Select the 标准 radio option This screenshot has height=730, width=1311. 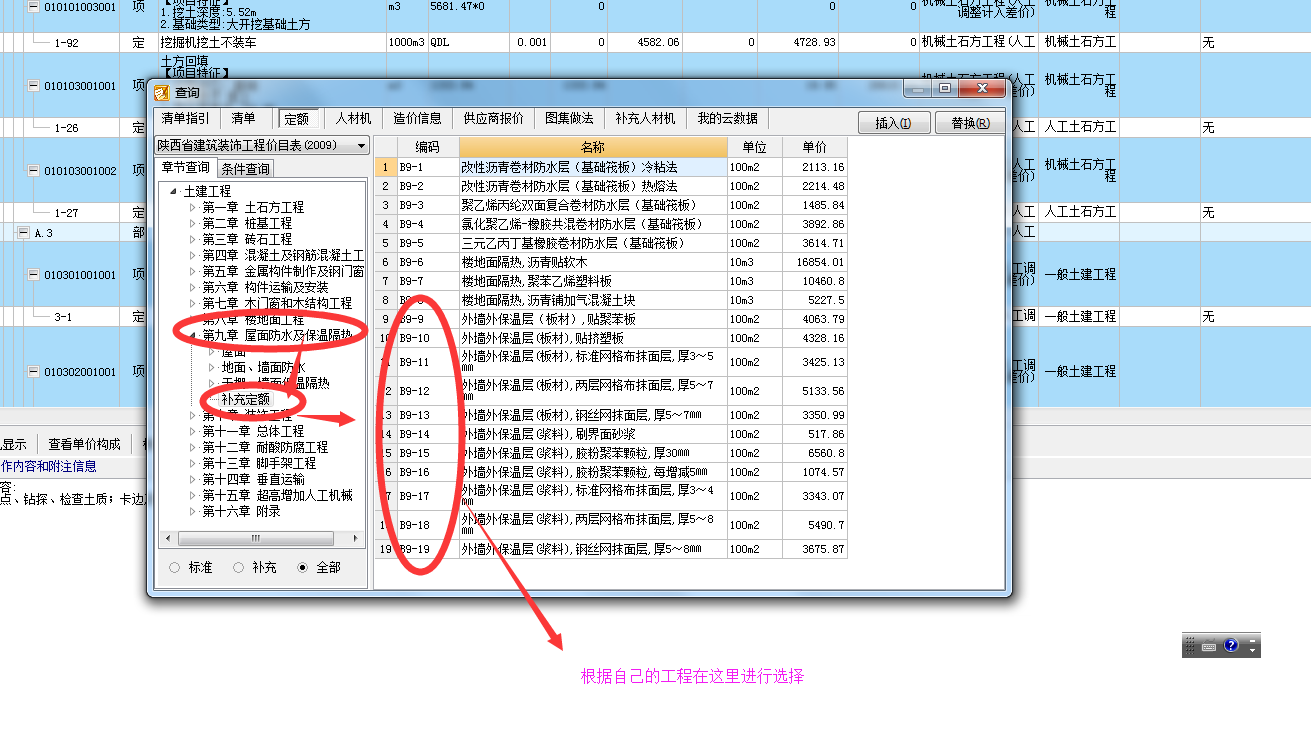175,567
